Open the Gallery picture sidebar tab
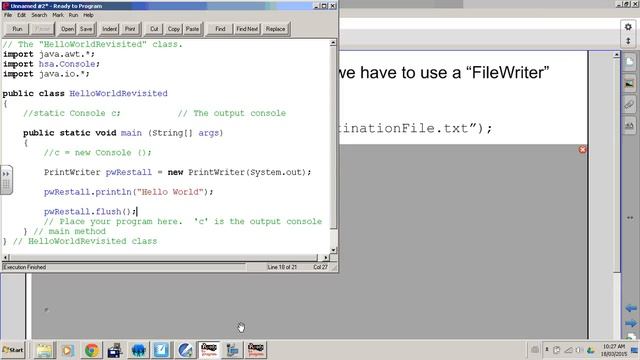The image size is (640, 360). (629, 83)
